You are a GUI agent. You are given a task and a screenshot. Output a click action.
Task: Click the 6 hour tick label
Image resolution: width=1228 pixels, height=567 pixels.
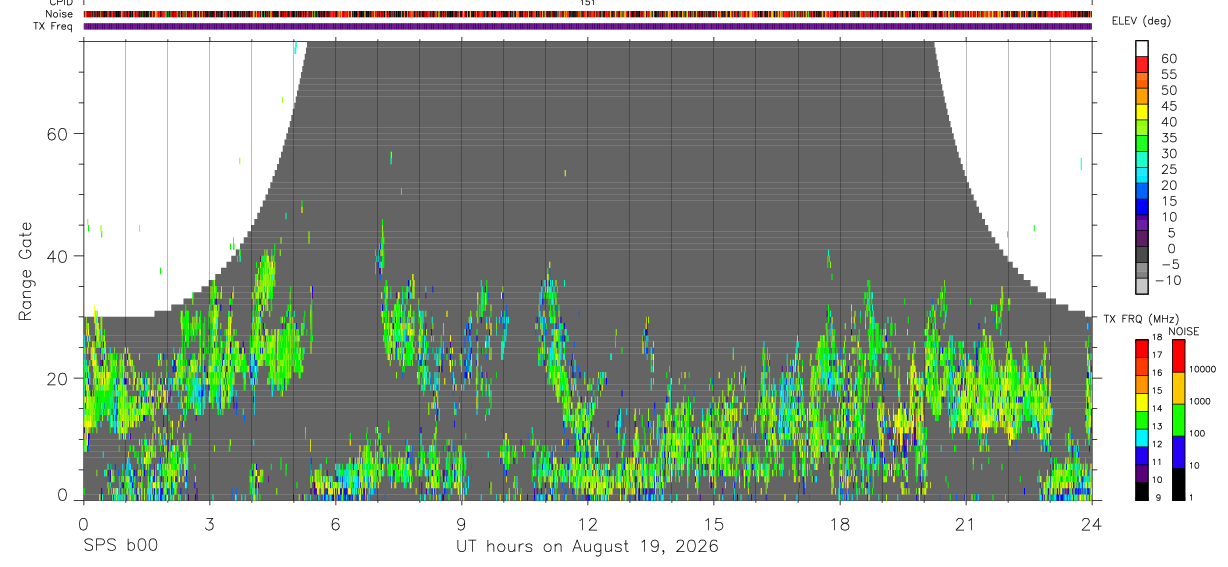[335, 525]
